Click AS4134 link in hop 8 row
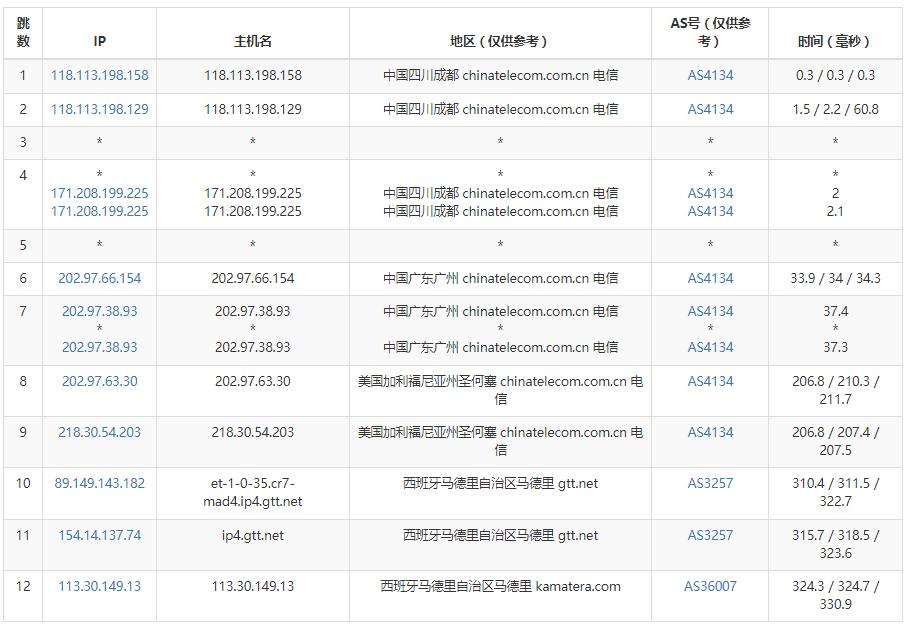Image resolution: width=907 pixels, height=626 pixels. 710,381
